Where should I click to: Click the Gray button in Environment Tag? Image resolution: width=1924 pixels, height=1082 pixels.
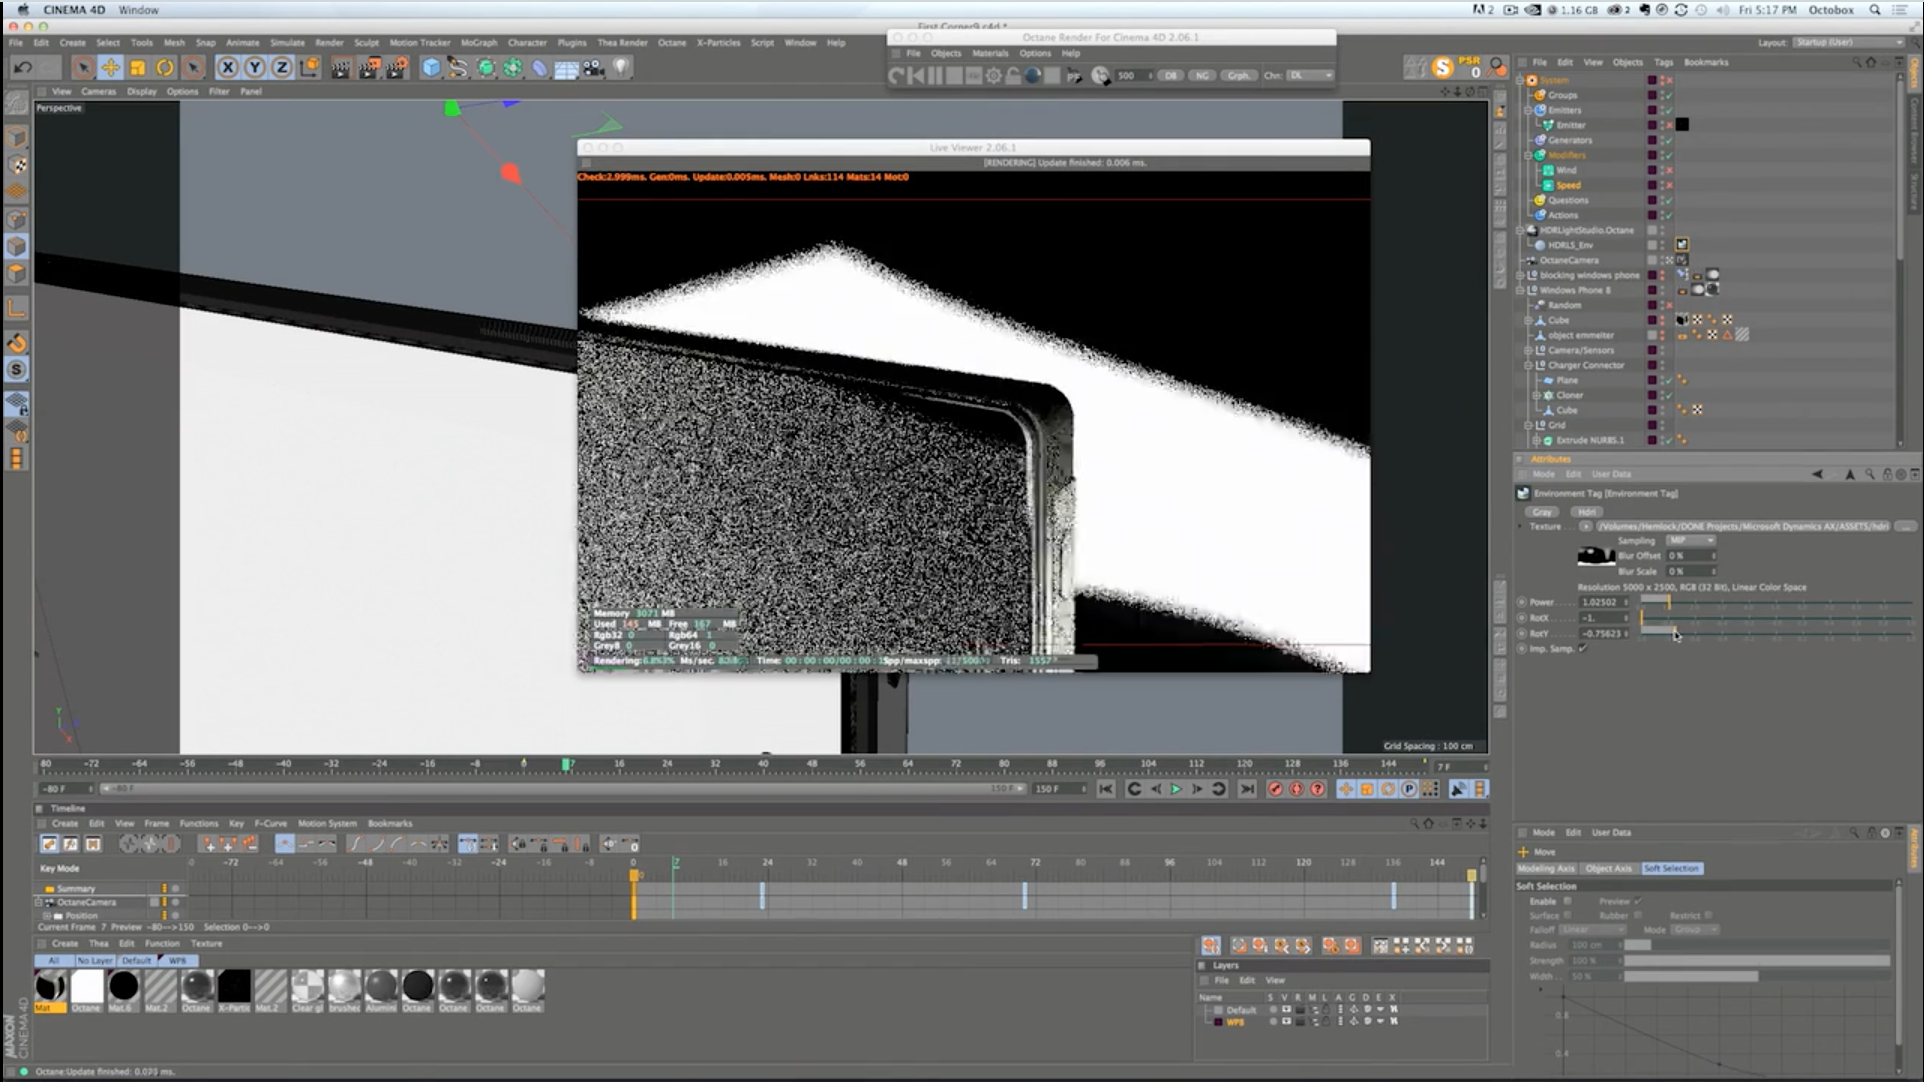coord(1542,511)
